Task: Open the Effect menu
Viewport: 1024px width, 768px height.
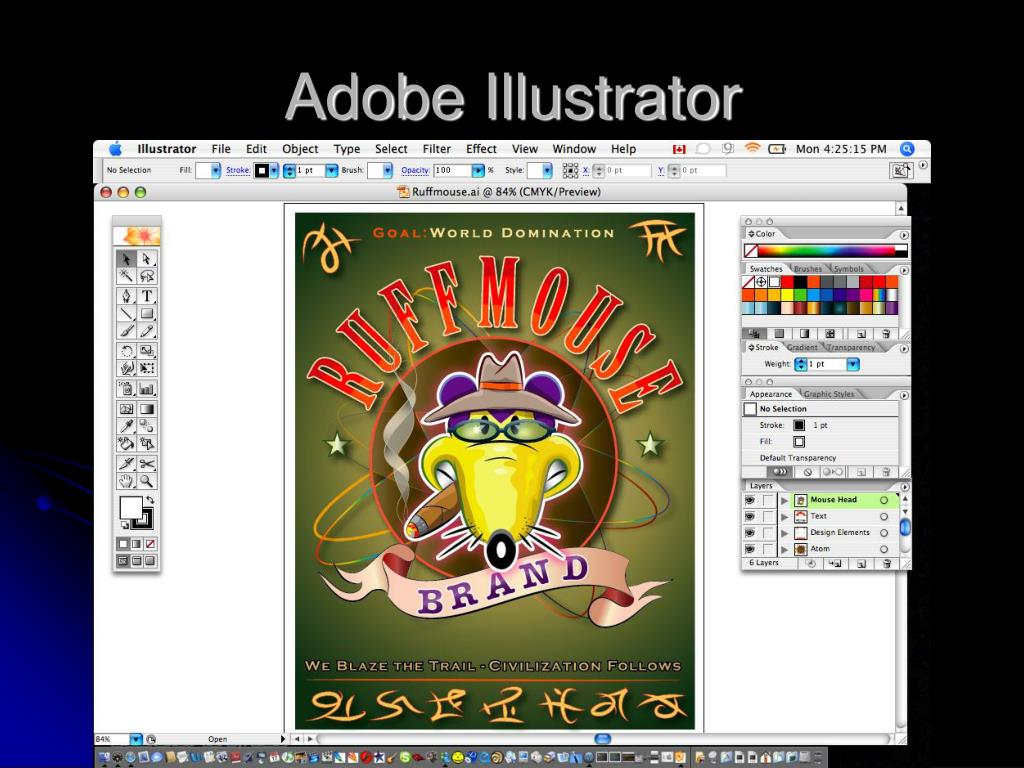Action: tap(481, 149)
